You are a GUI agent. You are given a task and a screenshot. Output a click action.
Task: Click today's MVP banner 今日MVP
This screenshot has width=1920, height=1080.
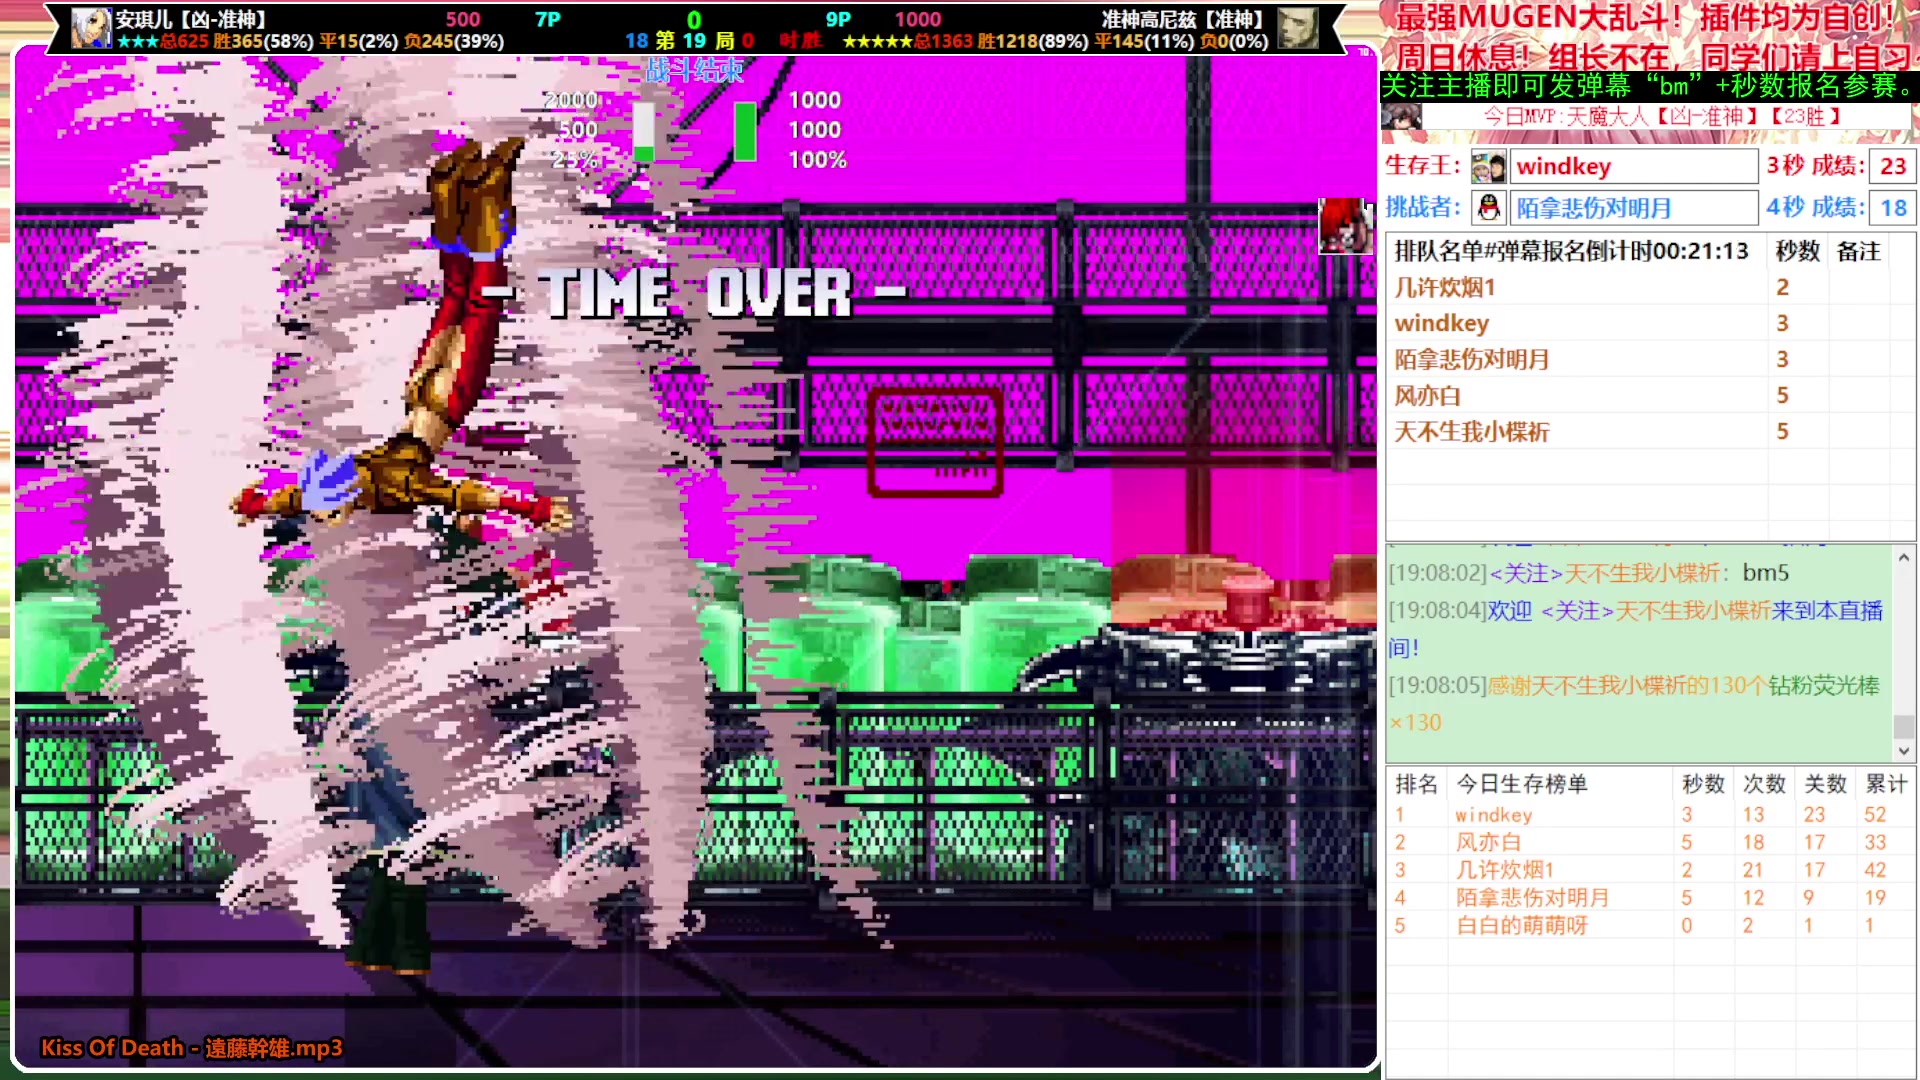pos(1662,116)
